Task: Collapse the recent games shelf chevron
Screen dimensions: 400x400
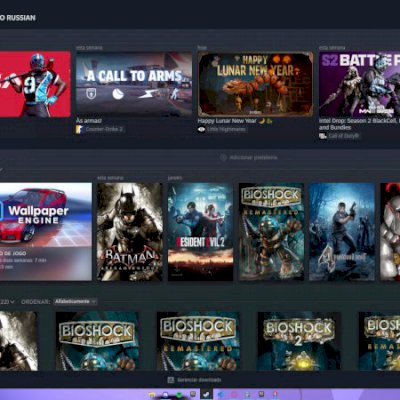Action: tap(1, 170)
